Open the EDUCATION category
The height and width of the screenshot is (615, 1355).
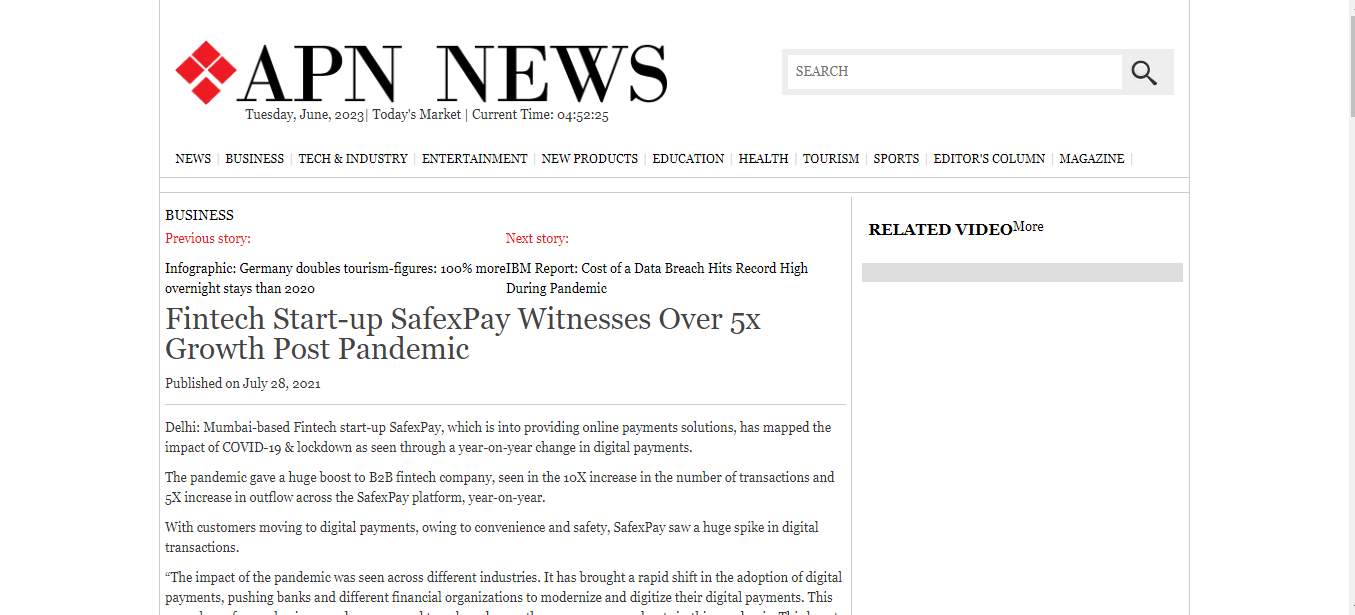coord(688,158)
